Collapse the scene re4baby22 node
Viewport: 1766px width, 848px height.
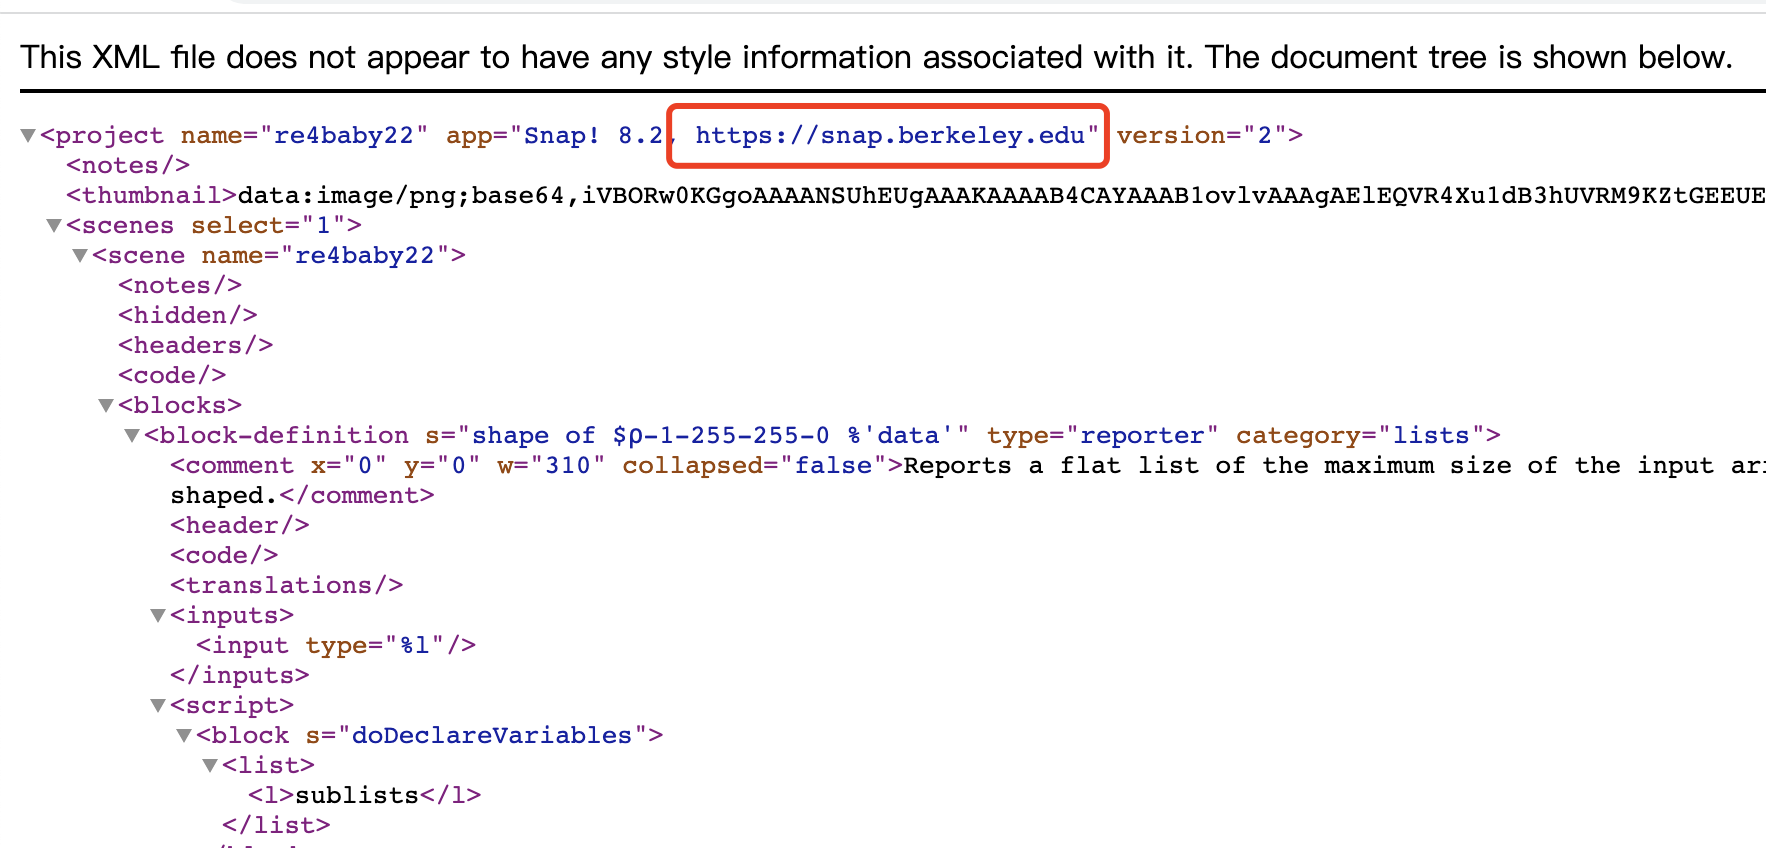click(x=80, y=256)
